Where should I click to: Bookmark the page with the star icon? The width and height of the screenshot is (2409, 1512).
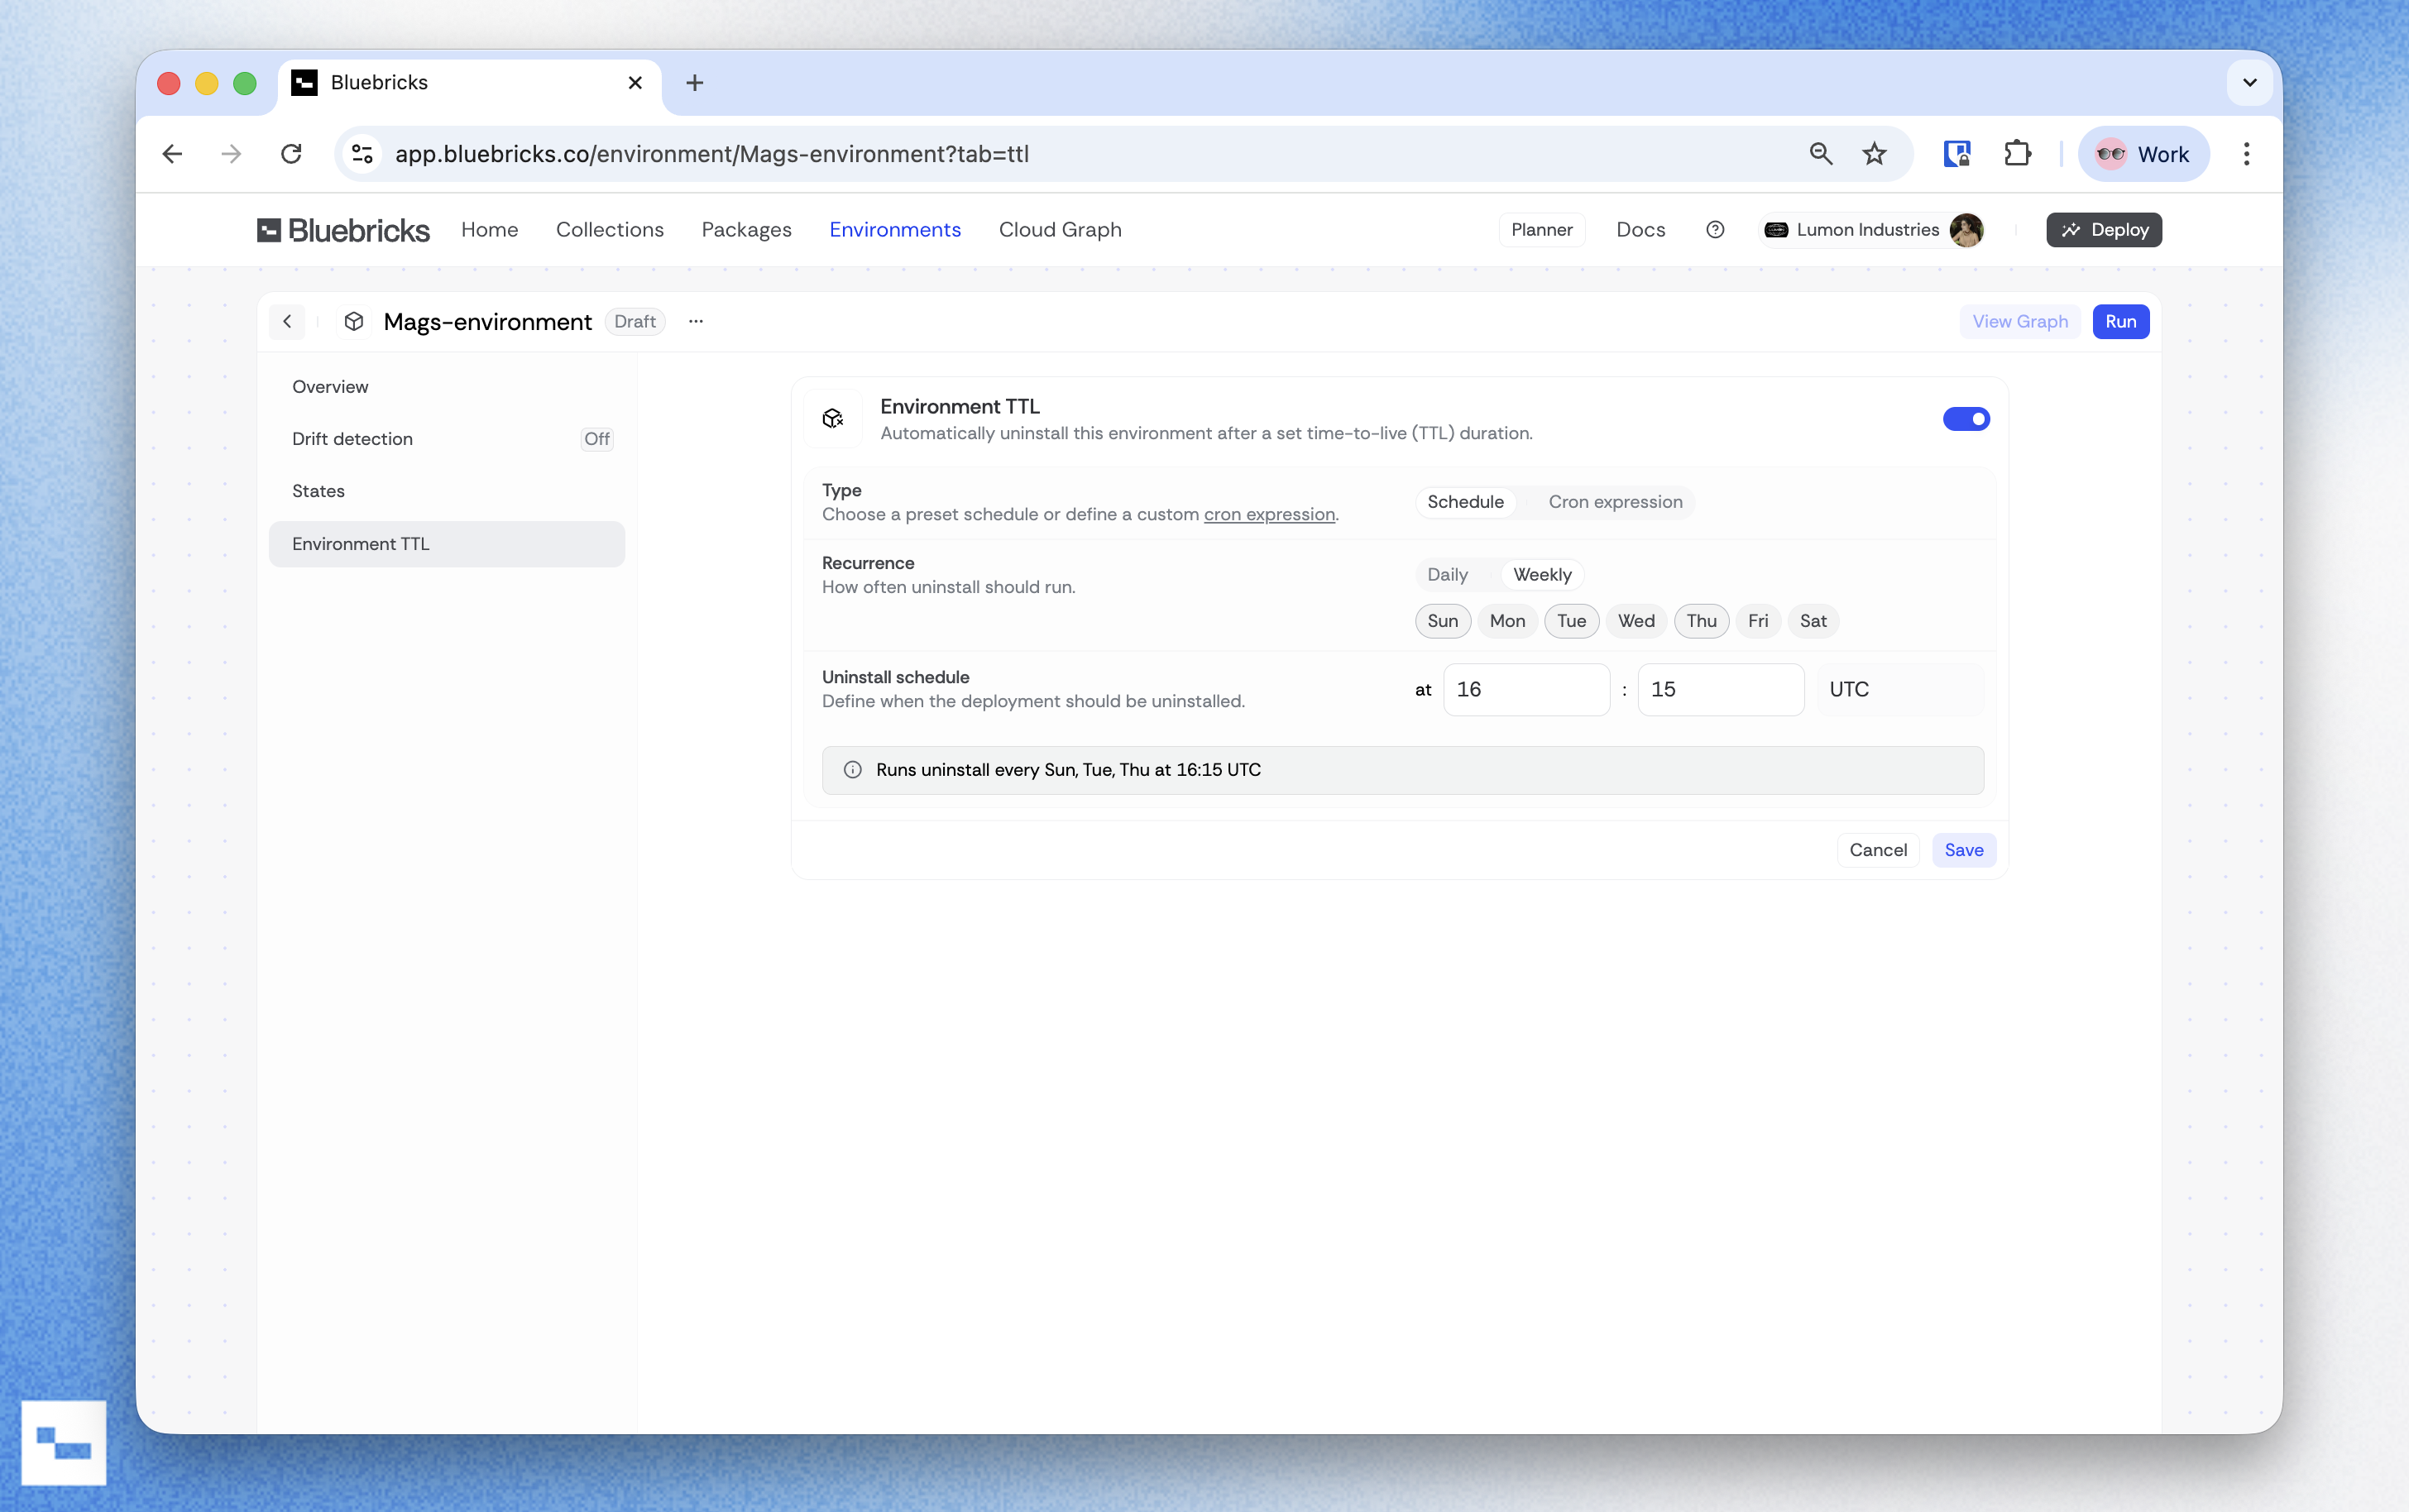[1874, 154]
